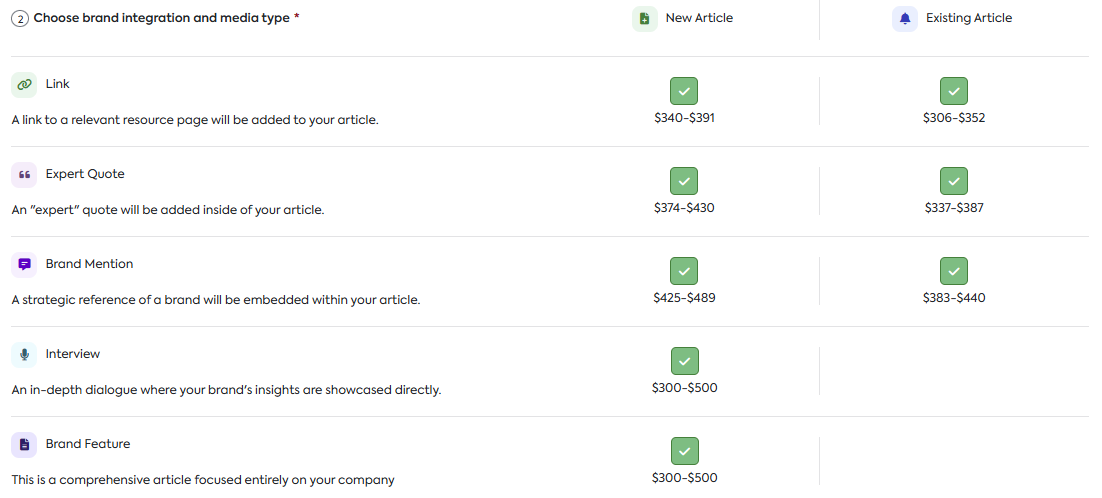Toggle Expert Quote checkbox under Existing Article
Image resolution: width=1102 pixels, height=498 pixels.
pyautogui.click(x=954, y=181)
